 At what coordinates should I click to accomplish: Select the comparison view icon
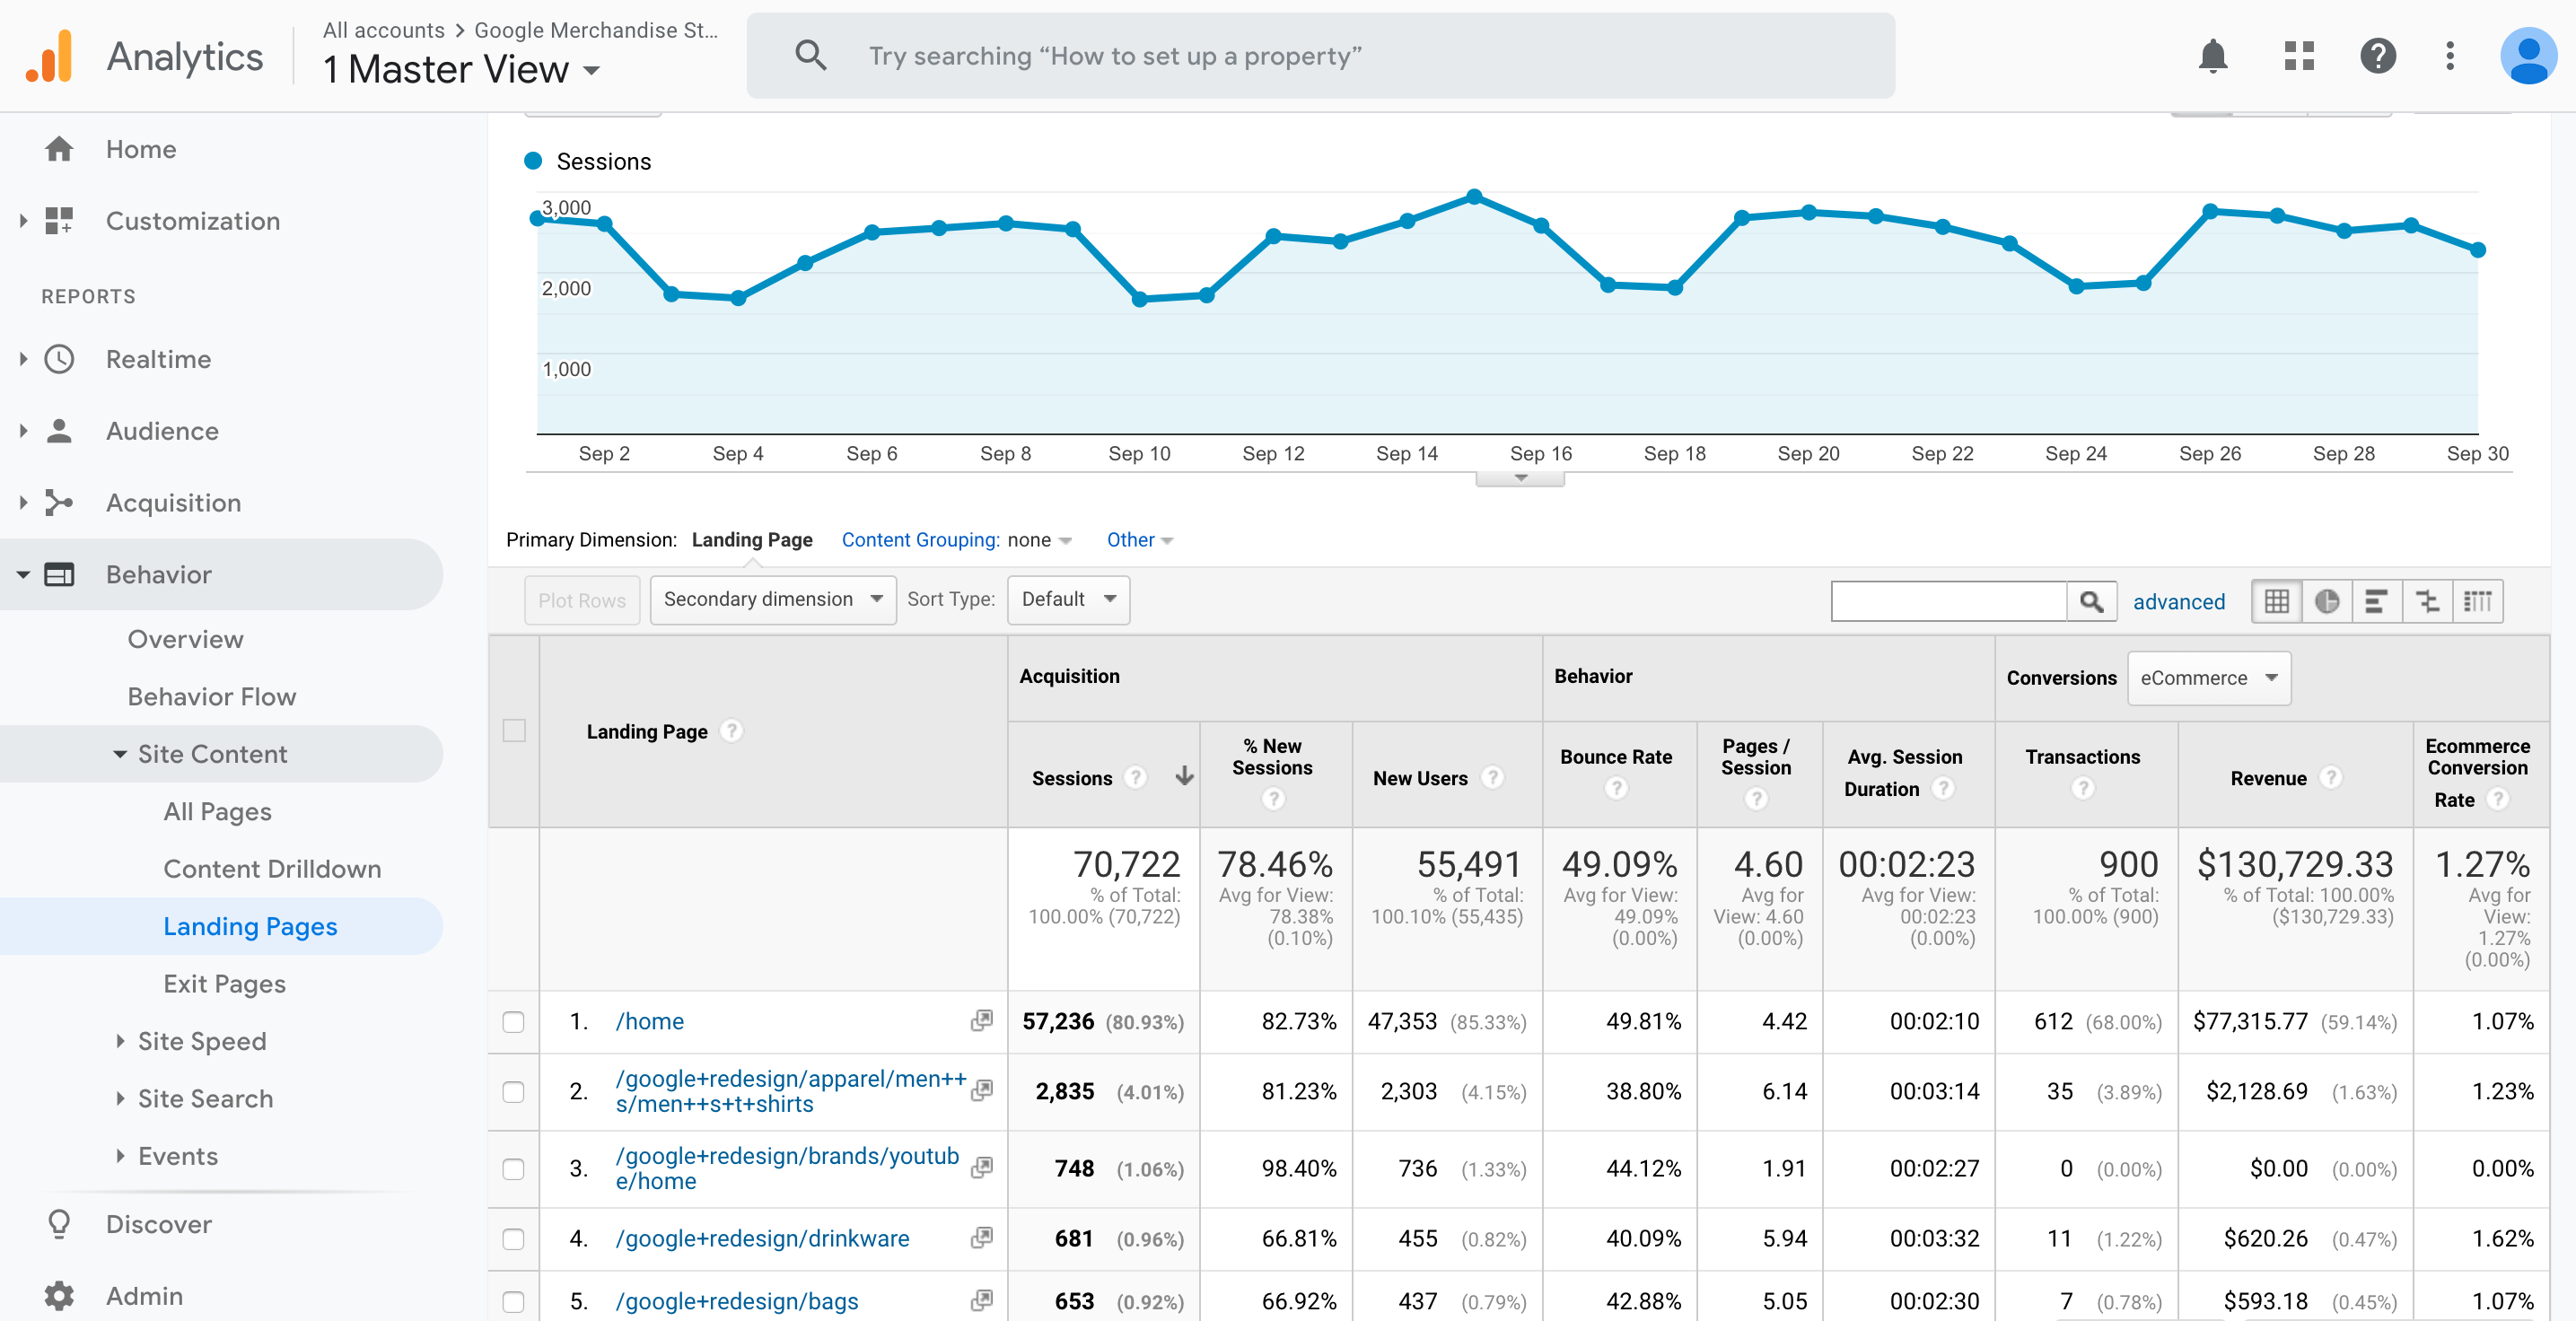2428,601
